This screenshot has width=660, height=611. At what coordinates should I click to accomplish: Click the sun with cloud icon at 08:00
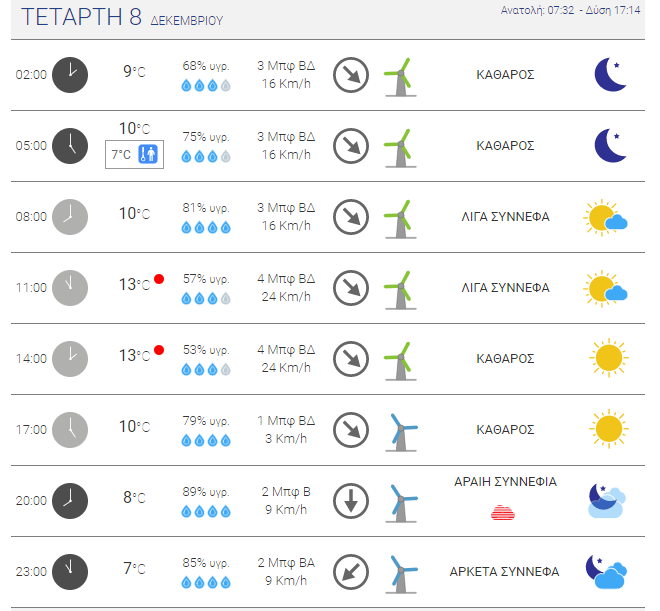(x=605, y=218)
